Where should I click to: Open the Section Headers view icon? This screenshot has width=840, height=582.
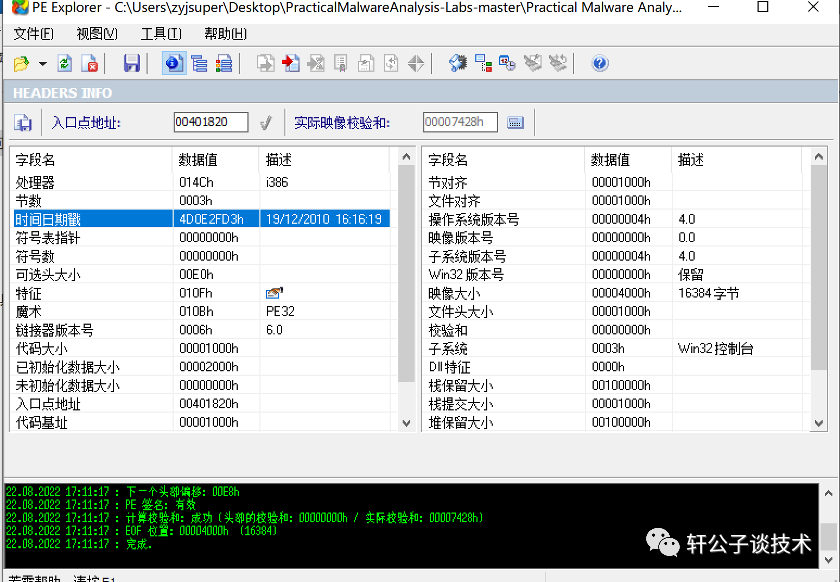point(224,64)
